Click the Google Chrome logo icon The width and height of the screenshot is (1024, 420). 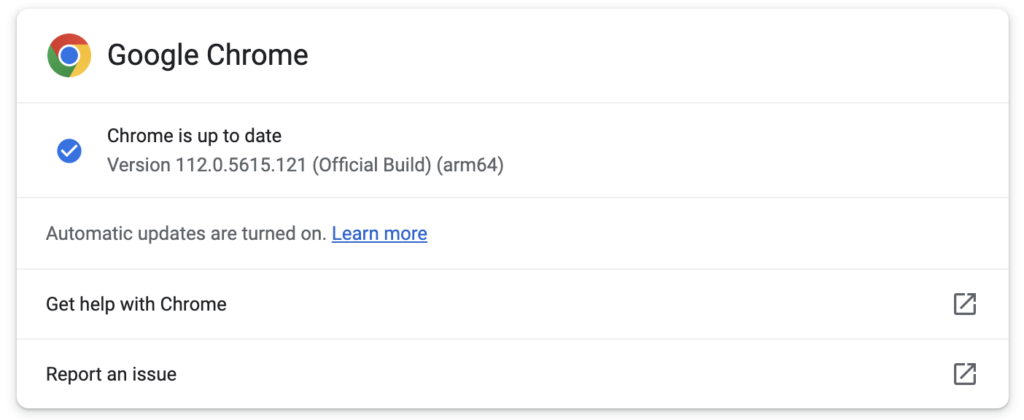(x=69, y=55)
